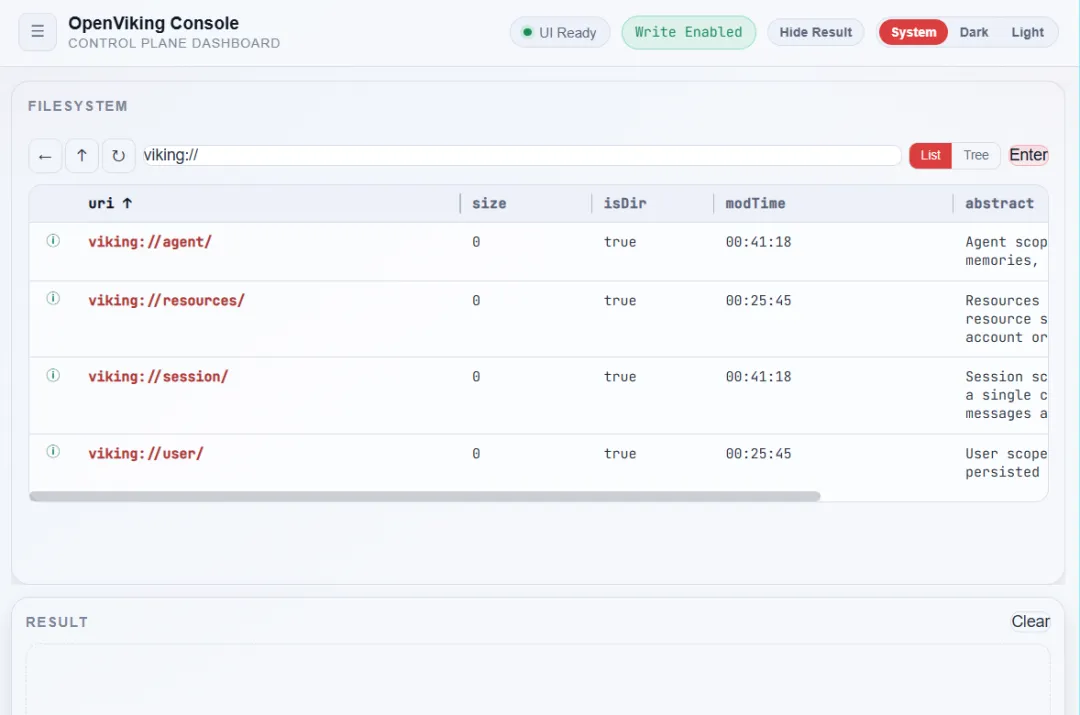Viewport: 1080px width, 715px height.
Task: Go up one directory level arrow
Action: point(82,156)
